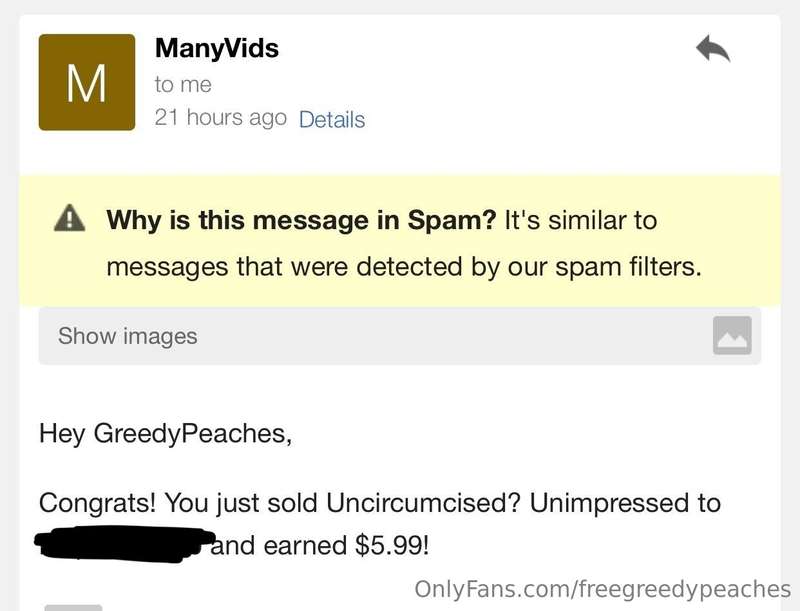
Task: Click the Show images label
Action: click(x=128, y=336)
